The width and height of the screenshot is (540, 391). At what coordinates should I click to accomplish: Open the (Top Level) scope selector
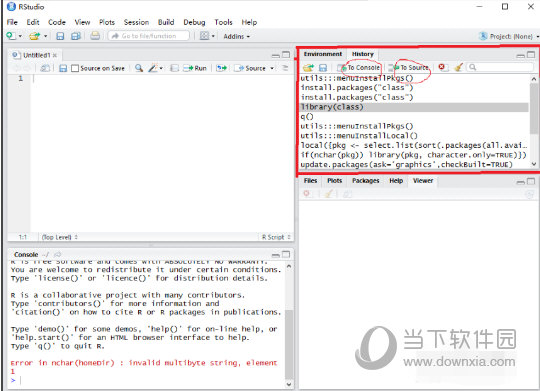click(60, 237)
